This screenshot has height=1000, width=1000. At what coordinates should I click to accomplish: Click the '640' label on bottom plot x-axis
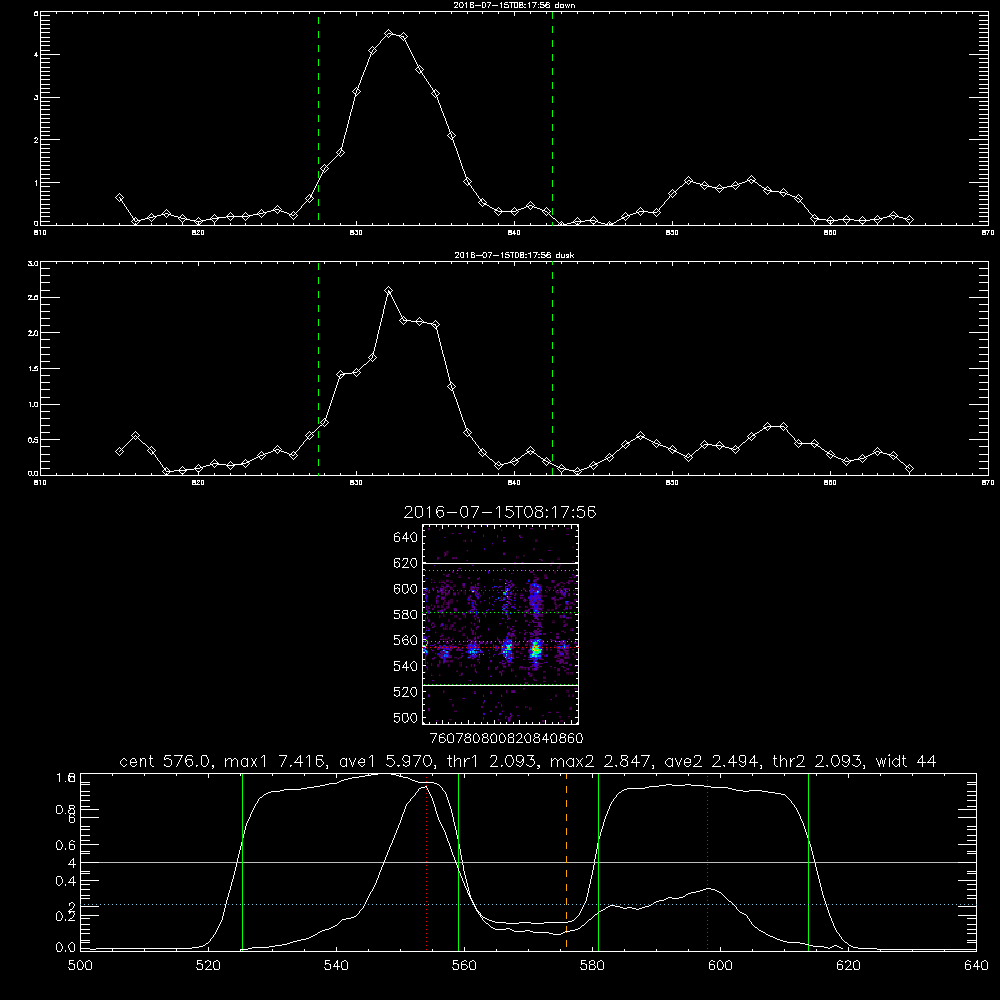(x=976, y=966)
